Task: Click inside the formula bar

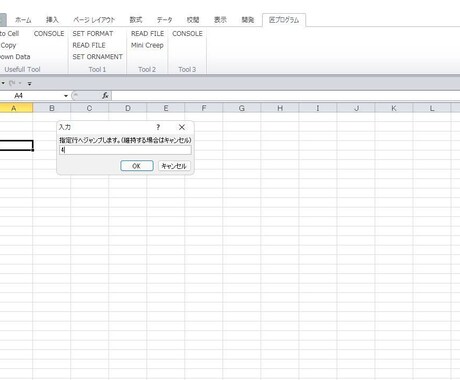Action: (285, 96)
